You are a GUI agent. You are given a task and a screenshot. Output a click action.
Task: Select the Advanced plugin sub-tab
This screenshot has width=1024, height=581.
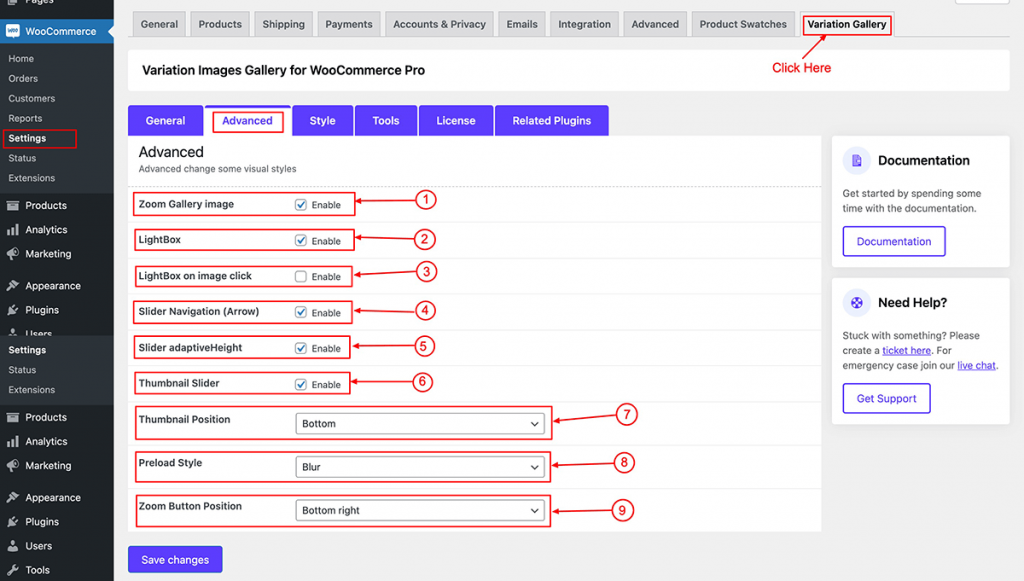point(248,121)
